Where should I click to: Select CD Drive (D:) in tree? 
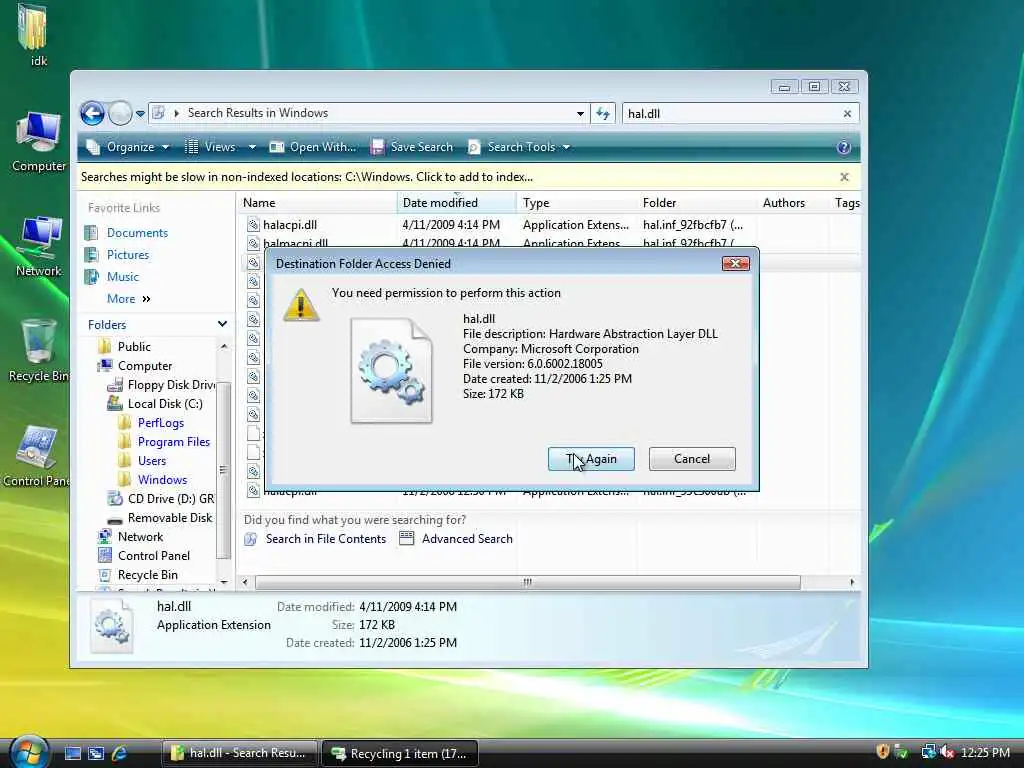170,498
